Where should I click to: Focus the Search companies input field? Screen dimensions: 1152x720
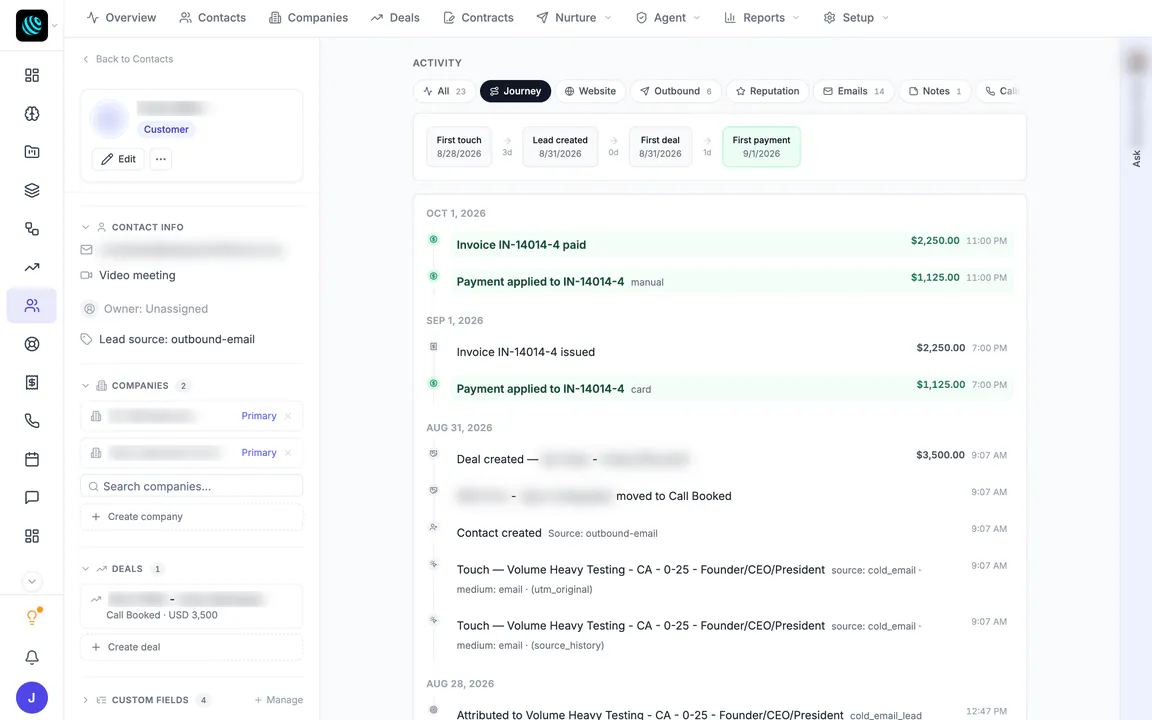point(191,486)
